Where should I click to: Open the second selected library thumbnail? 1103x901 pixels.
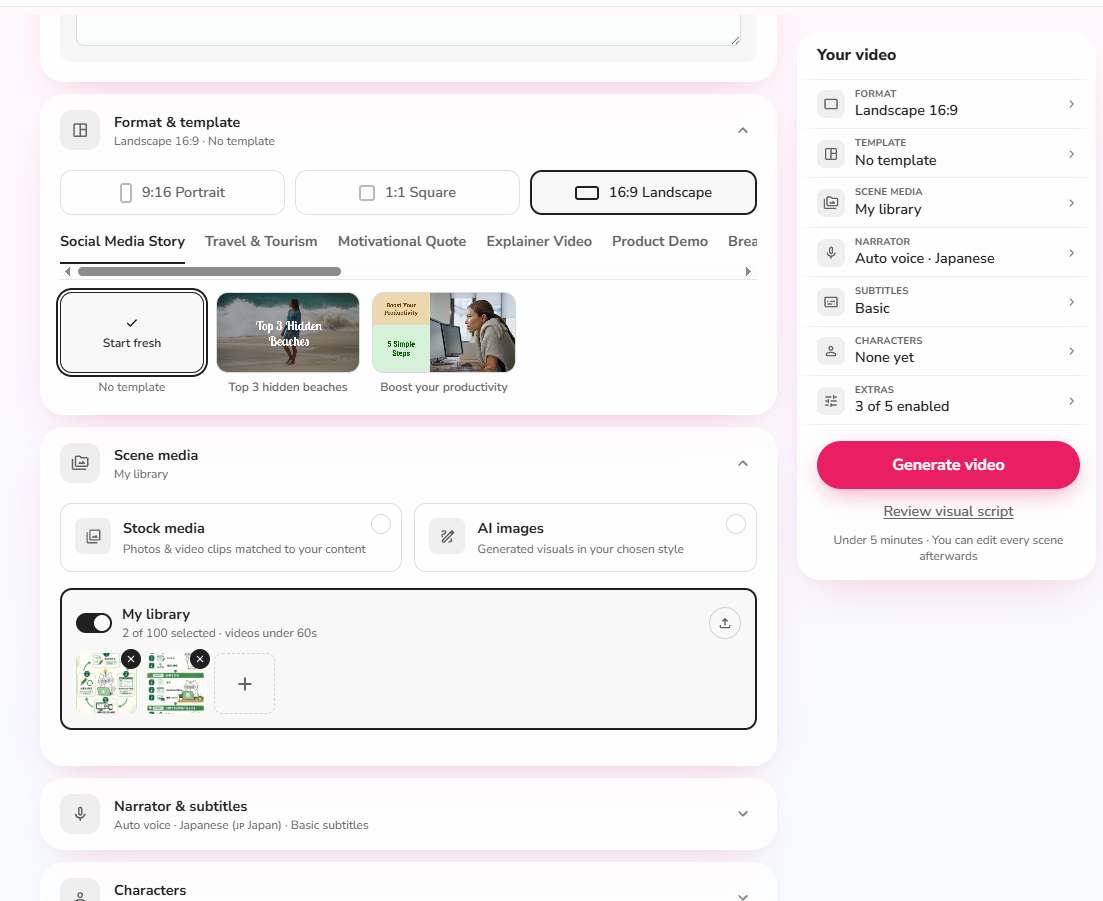click(x=175, y=684)
